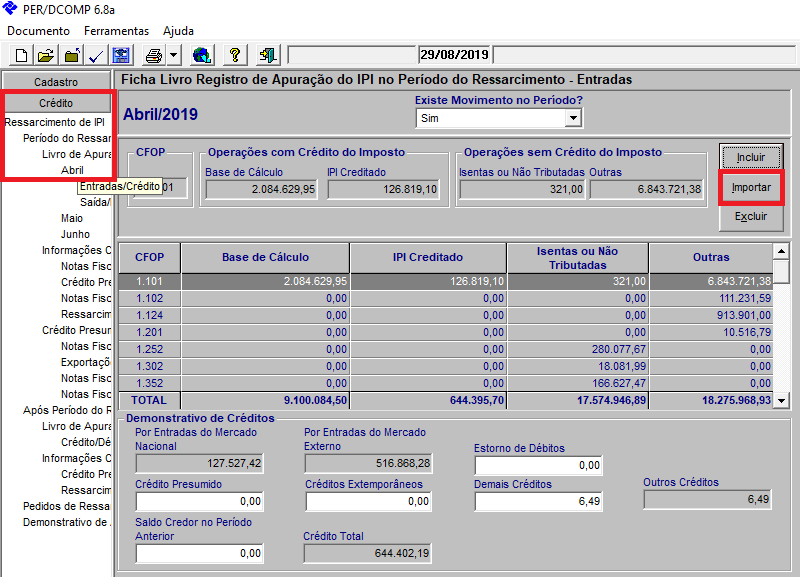This screenshot has width=800, height=577.
Task: Click the printer icon
Action: [x=154, y=55]
